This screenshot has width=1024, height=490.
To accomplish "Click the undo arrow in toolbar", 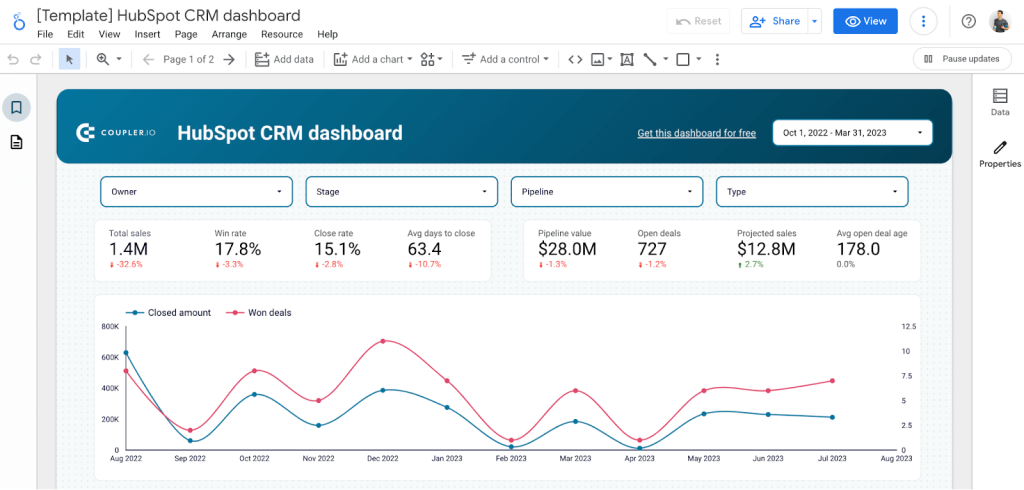I will pyautogui.click(x=13, y=59).
